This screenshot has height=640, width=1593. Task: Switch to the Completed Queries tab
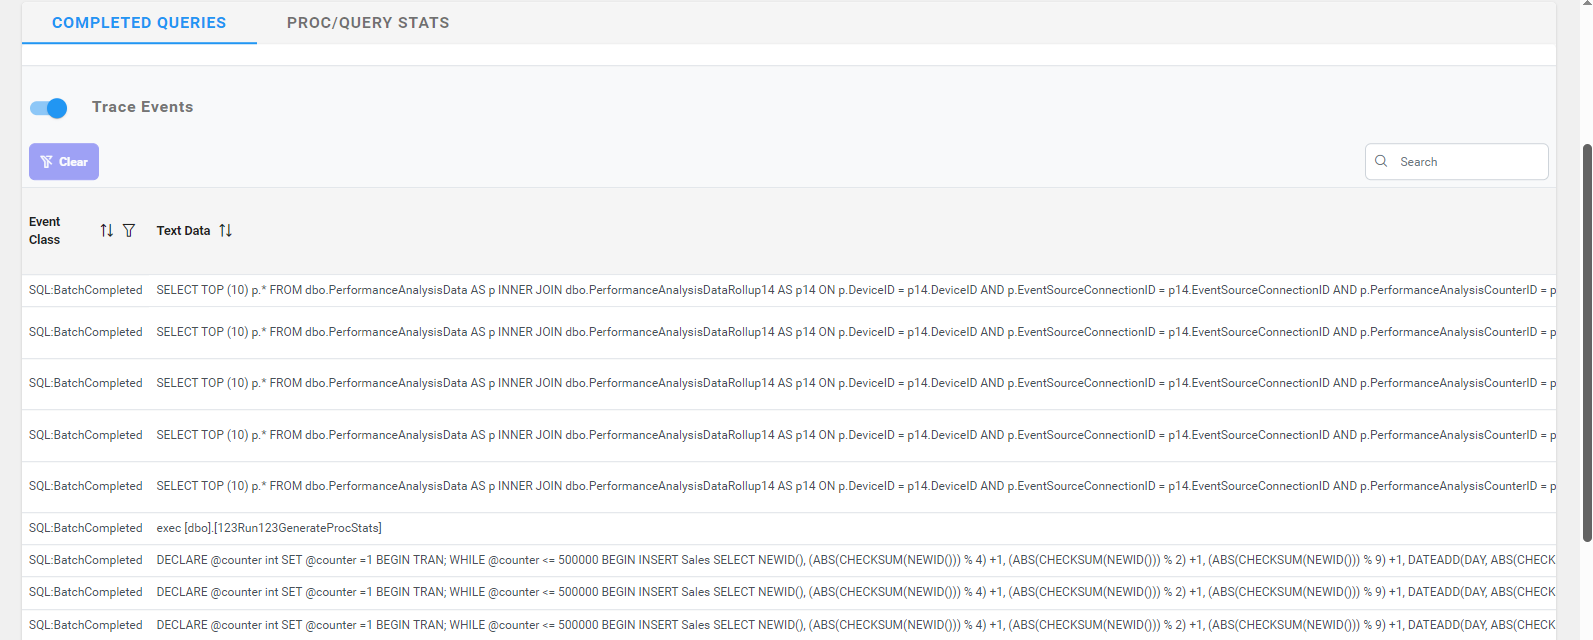pyautogui.click(x=139, y=23)
